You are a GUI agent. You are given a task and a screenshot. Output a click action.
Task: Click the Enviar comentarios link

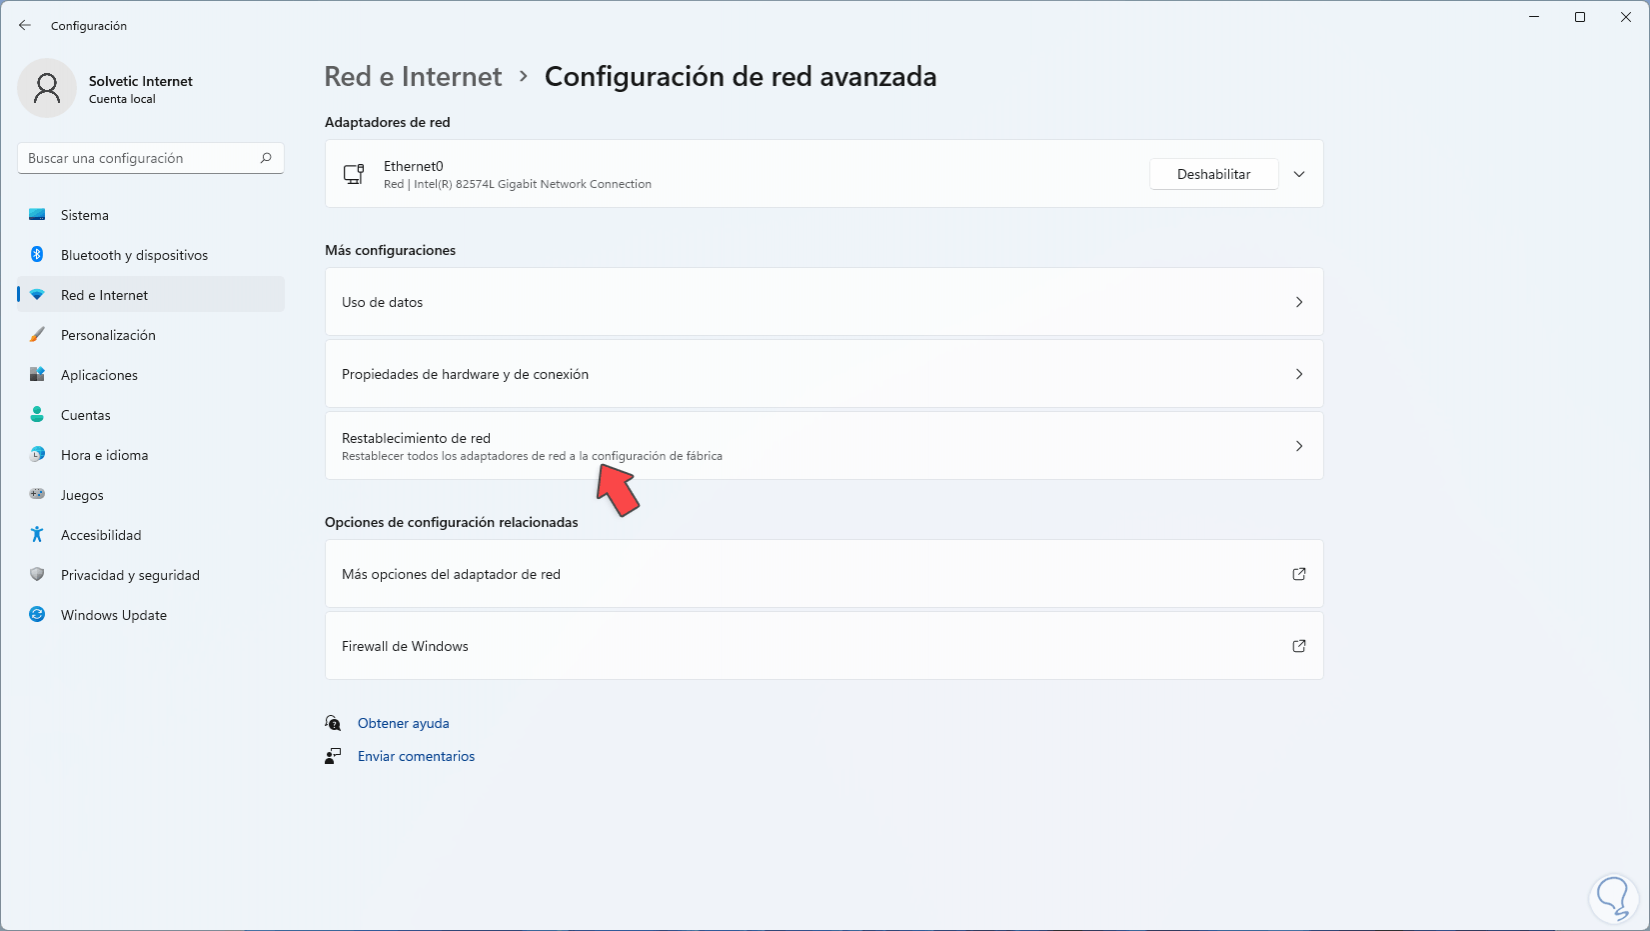pos(416,756)
